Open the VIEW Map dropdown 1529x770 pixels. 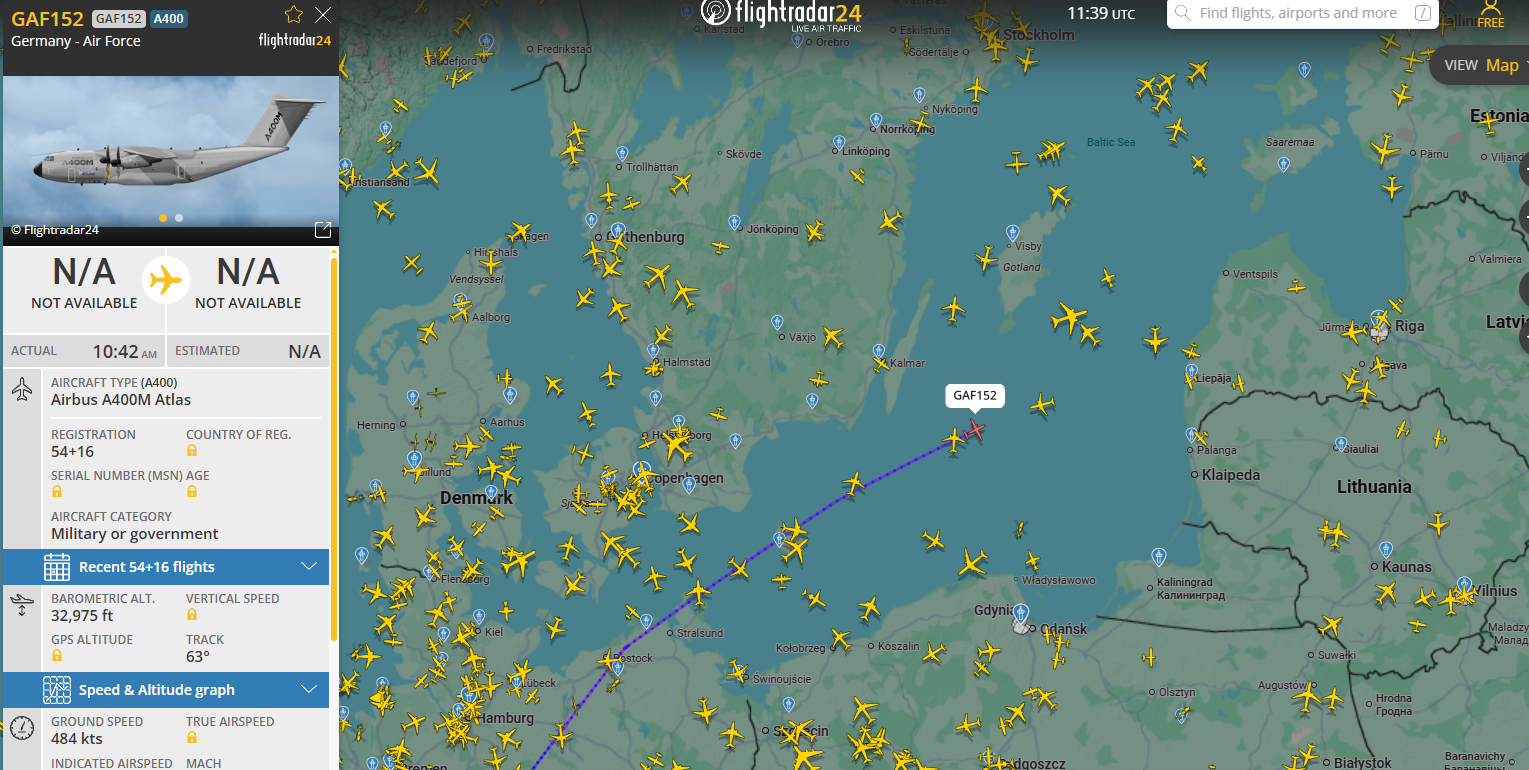point(1482,65)
